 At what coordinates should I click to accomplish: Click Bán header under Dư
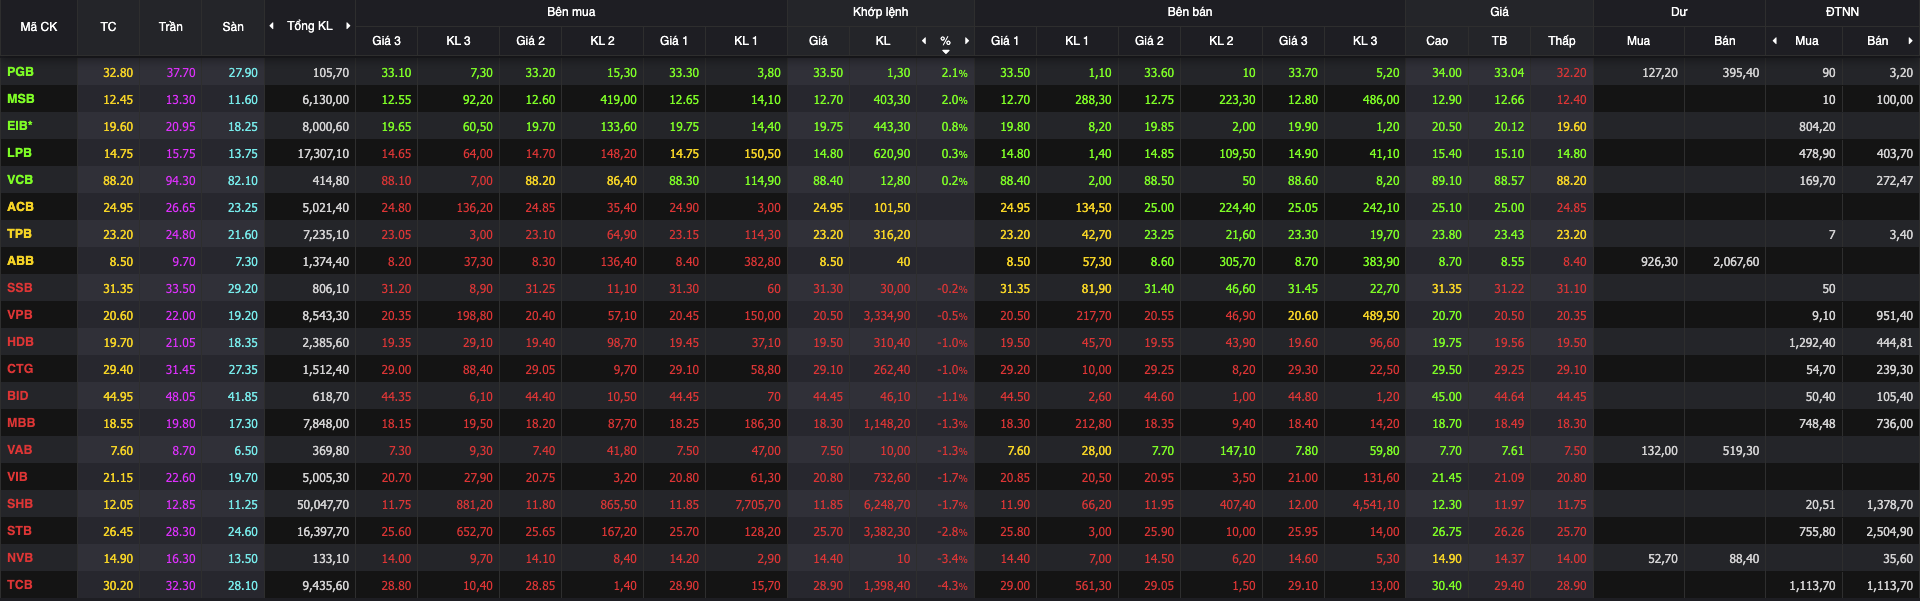pos(1725,41)
